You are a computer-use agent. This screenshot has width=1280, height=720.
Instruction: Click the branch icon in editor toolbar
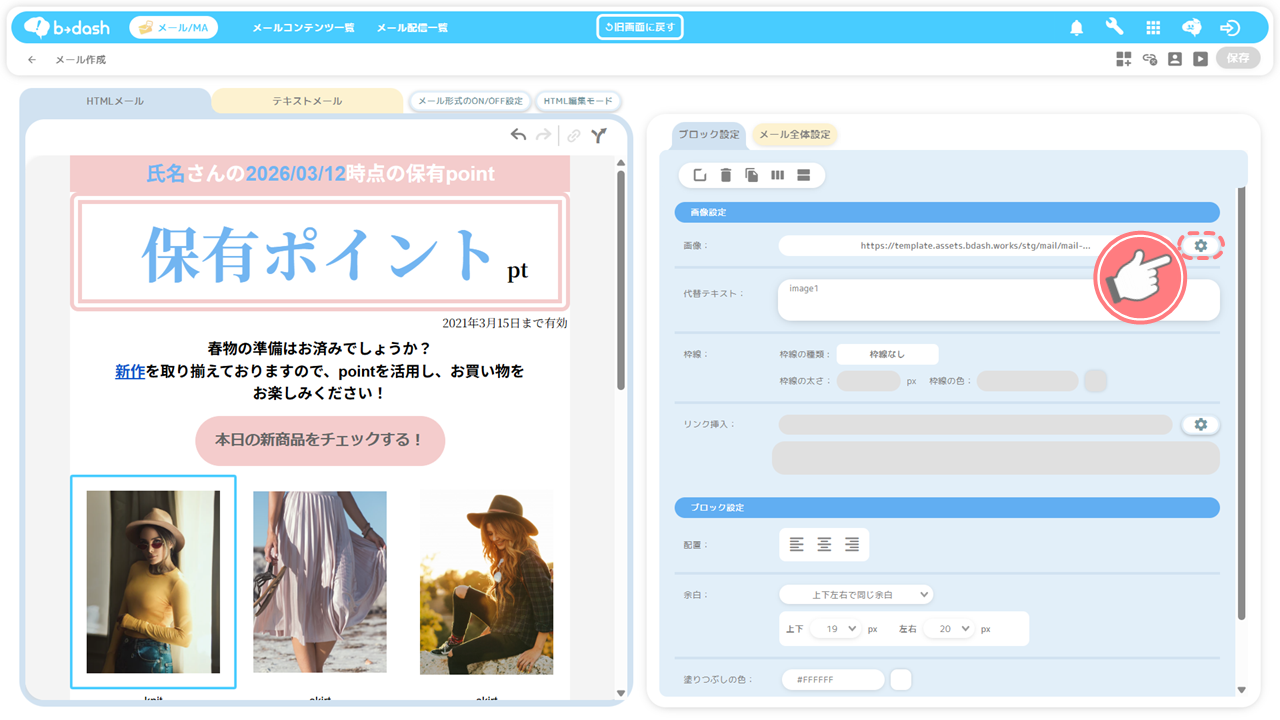[598, 135]
